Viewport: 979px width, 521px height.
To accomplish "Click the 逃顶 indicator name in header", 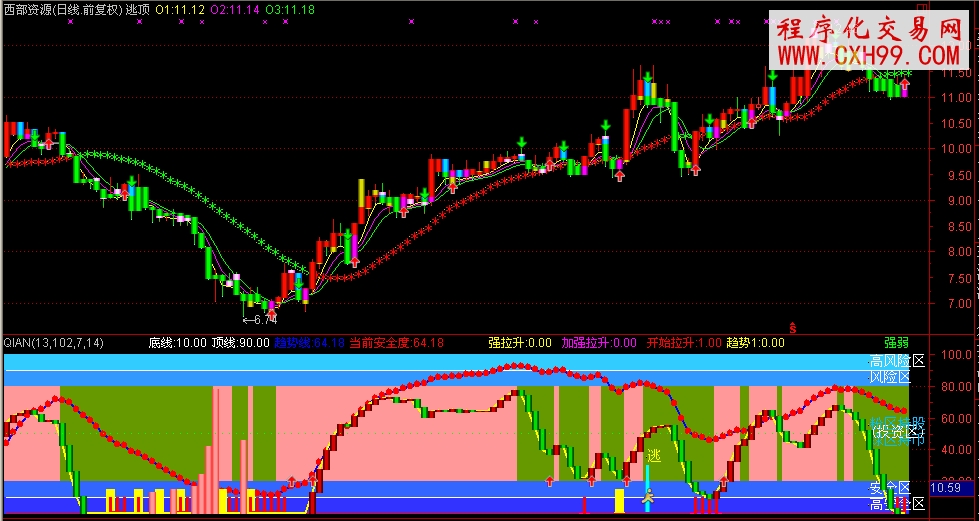I will (139, 9).
